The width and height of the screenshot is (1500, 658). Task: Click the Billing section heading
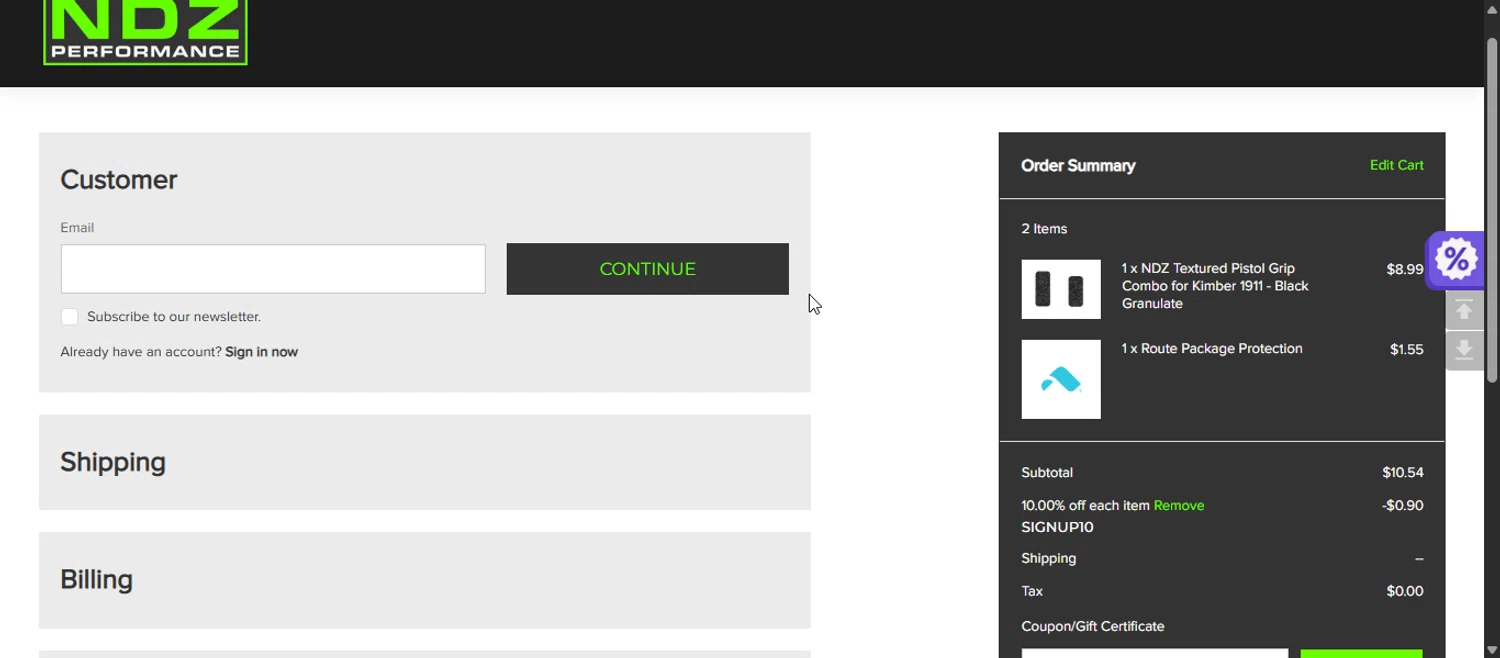click(96, 580)
